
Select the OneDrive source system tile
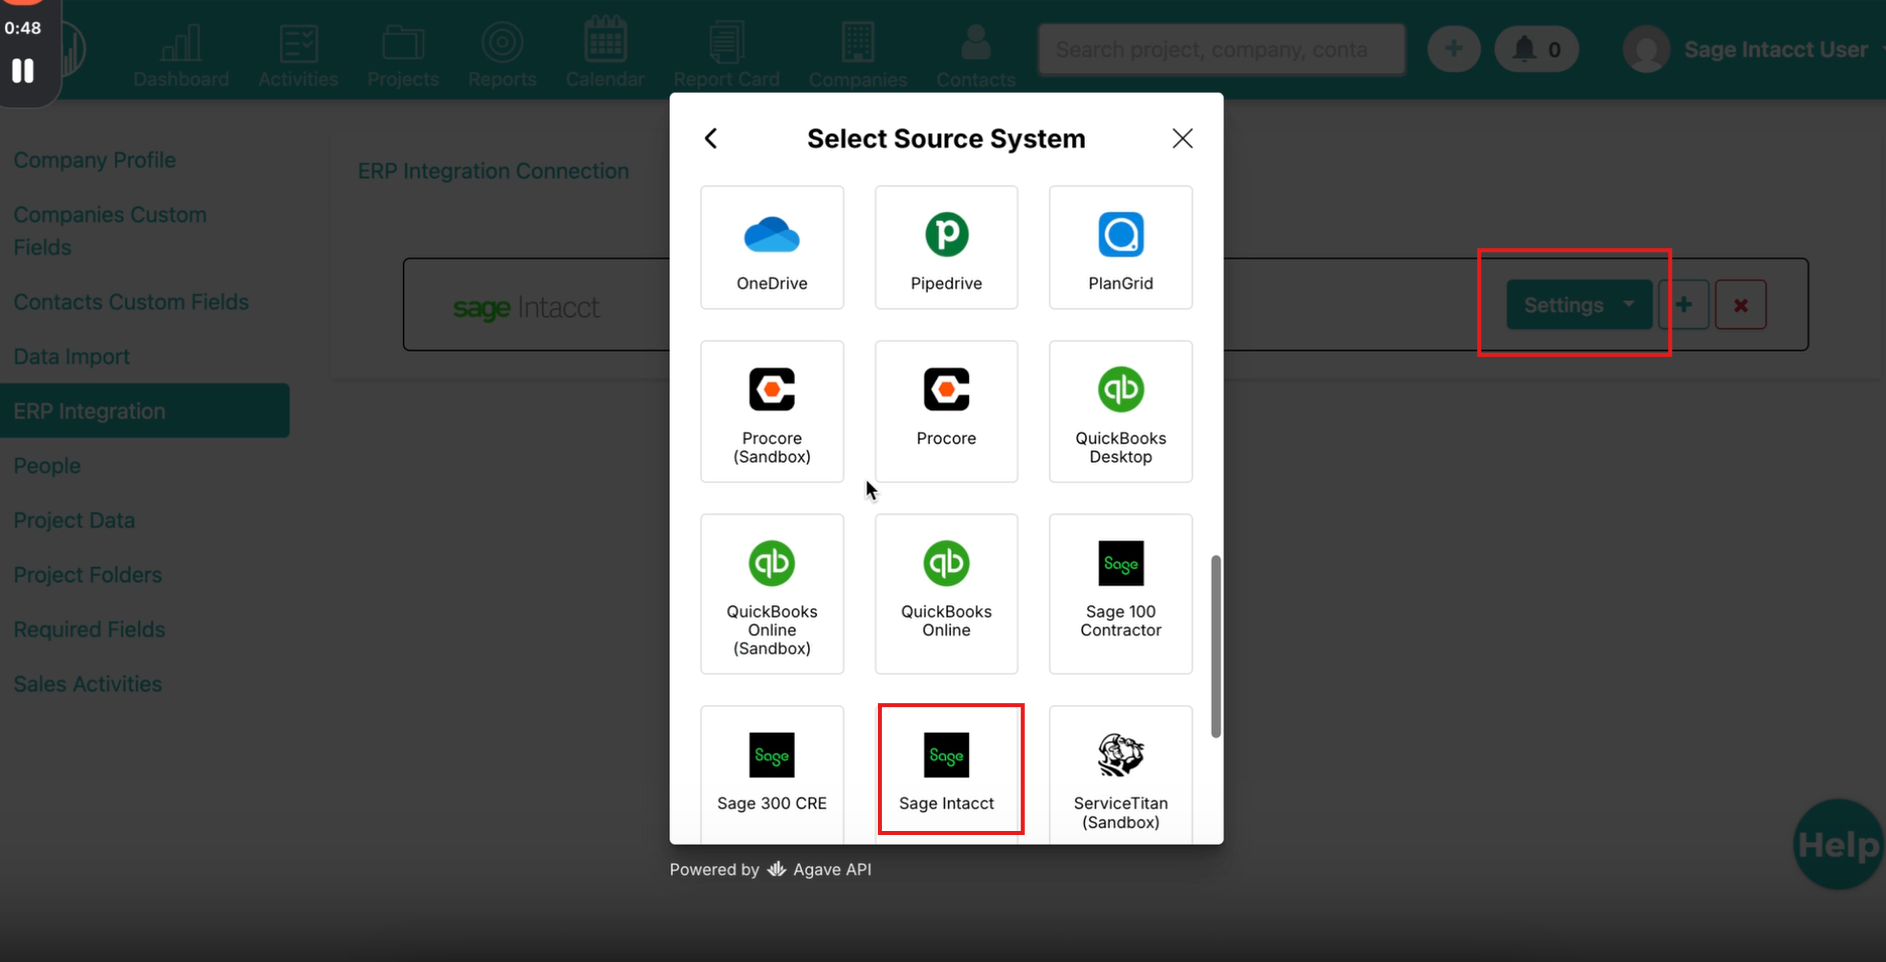[x=771, y=247]
